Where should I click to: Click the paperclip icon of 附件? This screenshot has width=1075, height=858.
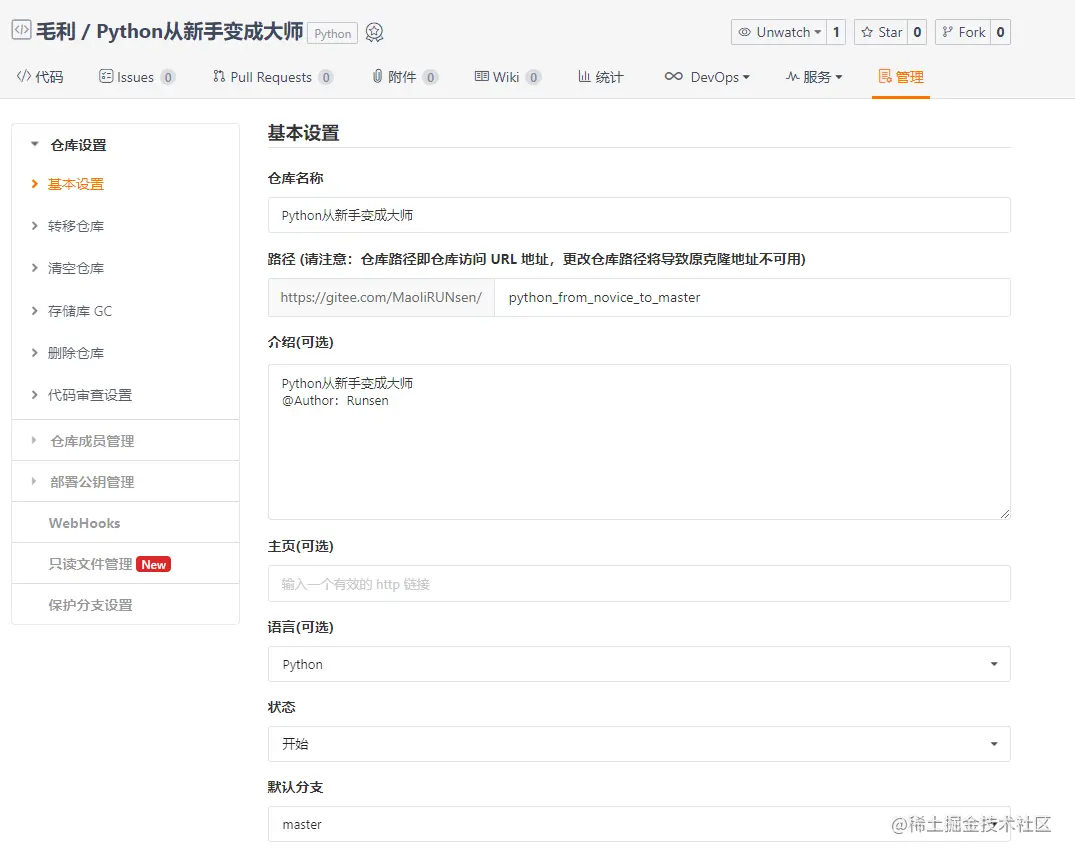tap(377, 76)
